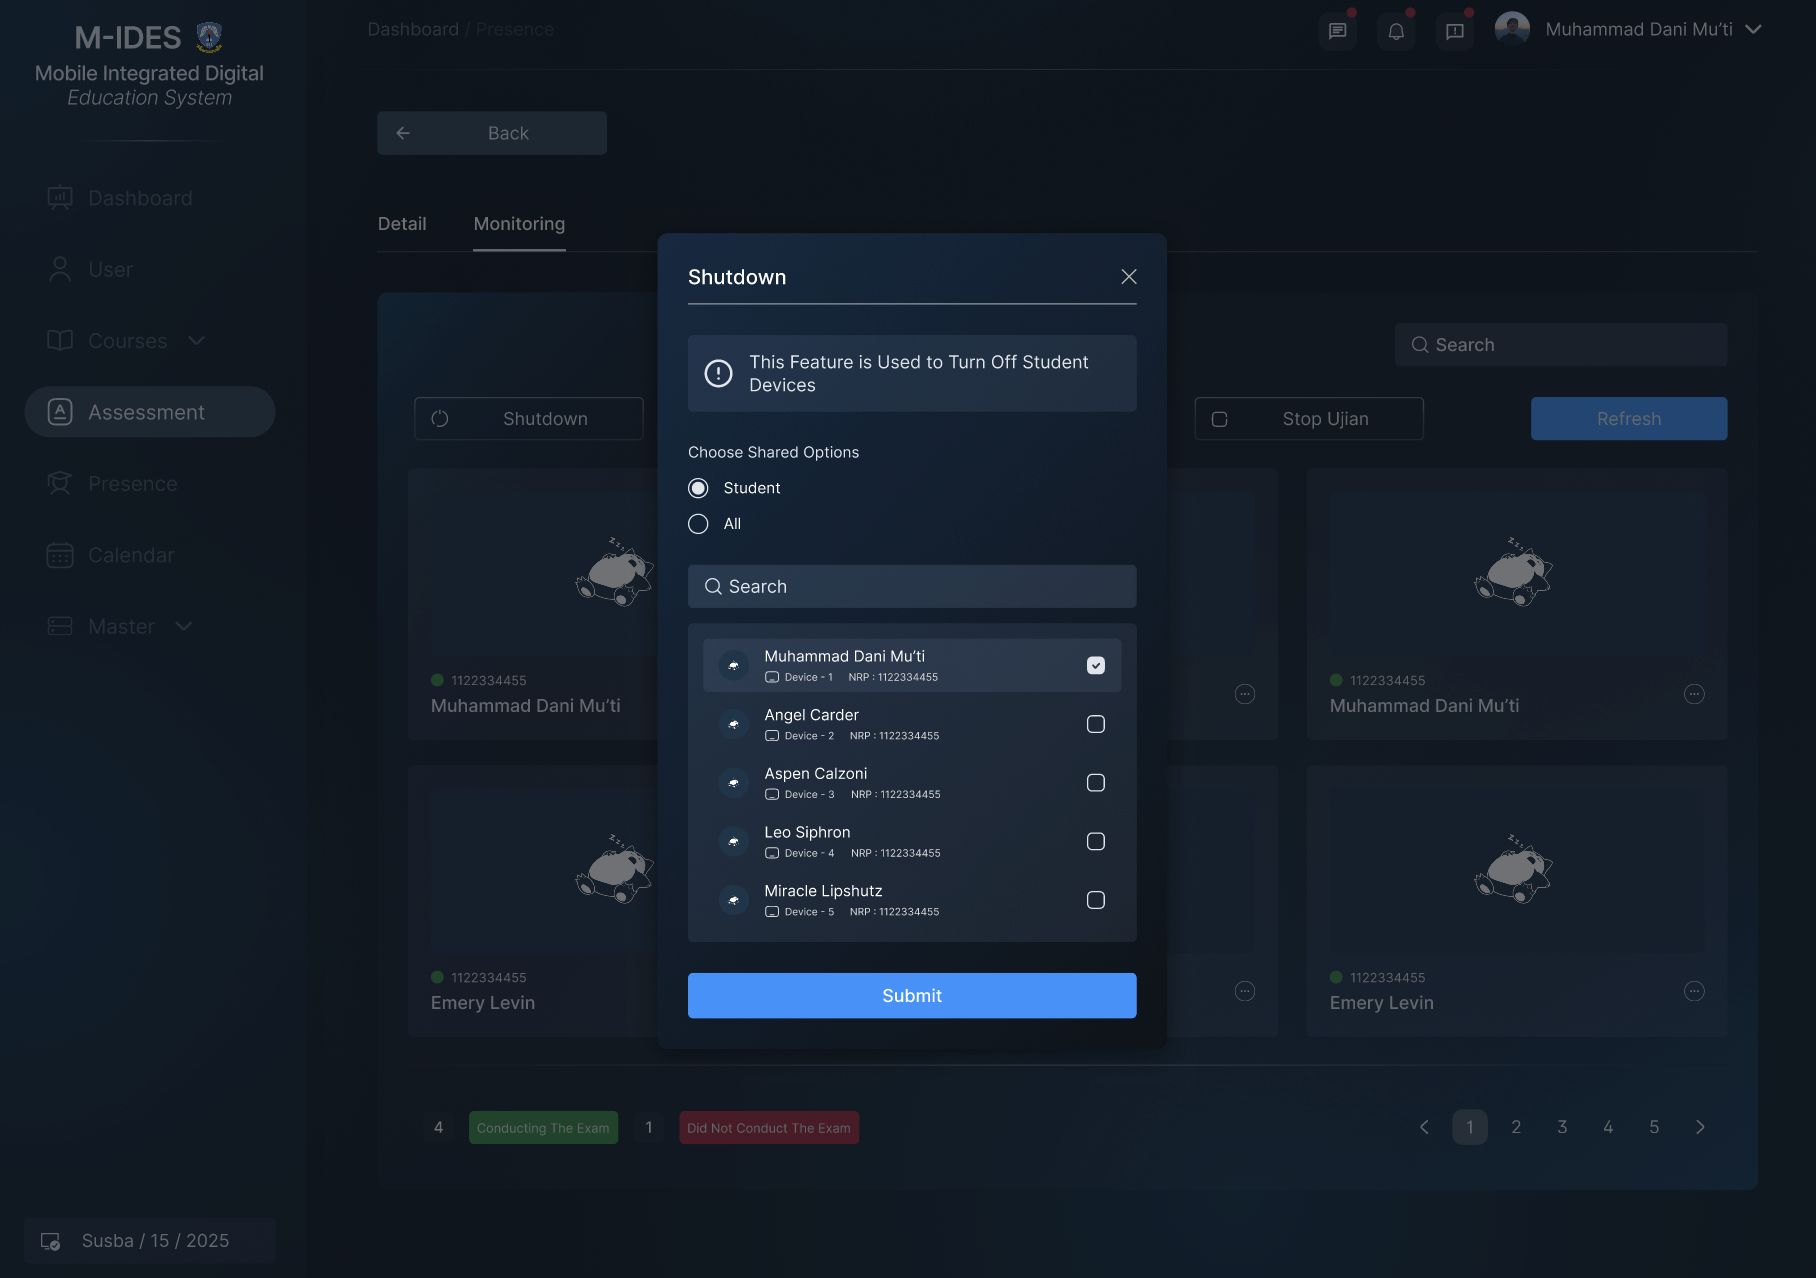Switch to the Detail tab
Image resolution: width=1816 pixels, height=1278 pixels.
pos(402,224)
